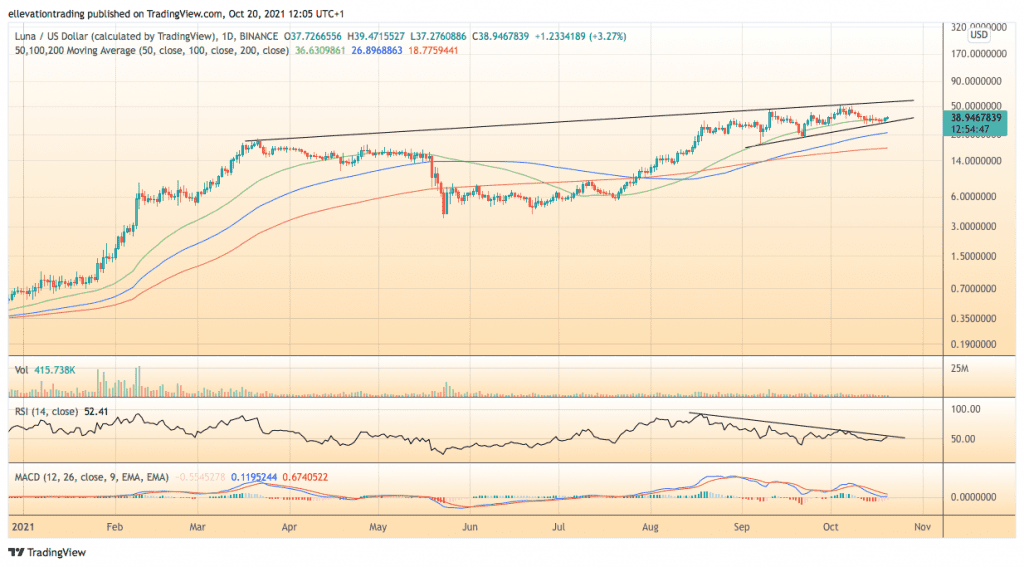
Task: Click the high value H39.4715527 in the header
Action: (x=376, y=37)
